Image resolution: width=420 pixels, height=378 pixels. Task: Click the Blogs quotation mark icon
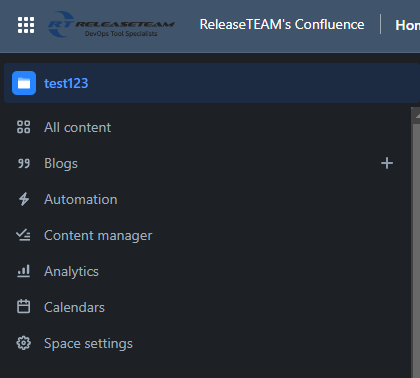tap(24, 163)
